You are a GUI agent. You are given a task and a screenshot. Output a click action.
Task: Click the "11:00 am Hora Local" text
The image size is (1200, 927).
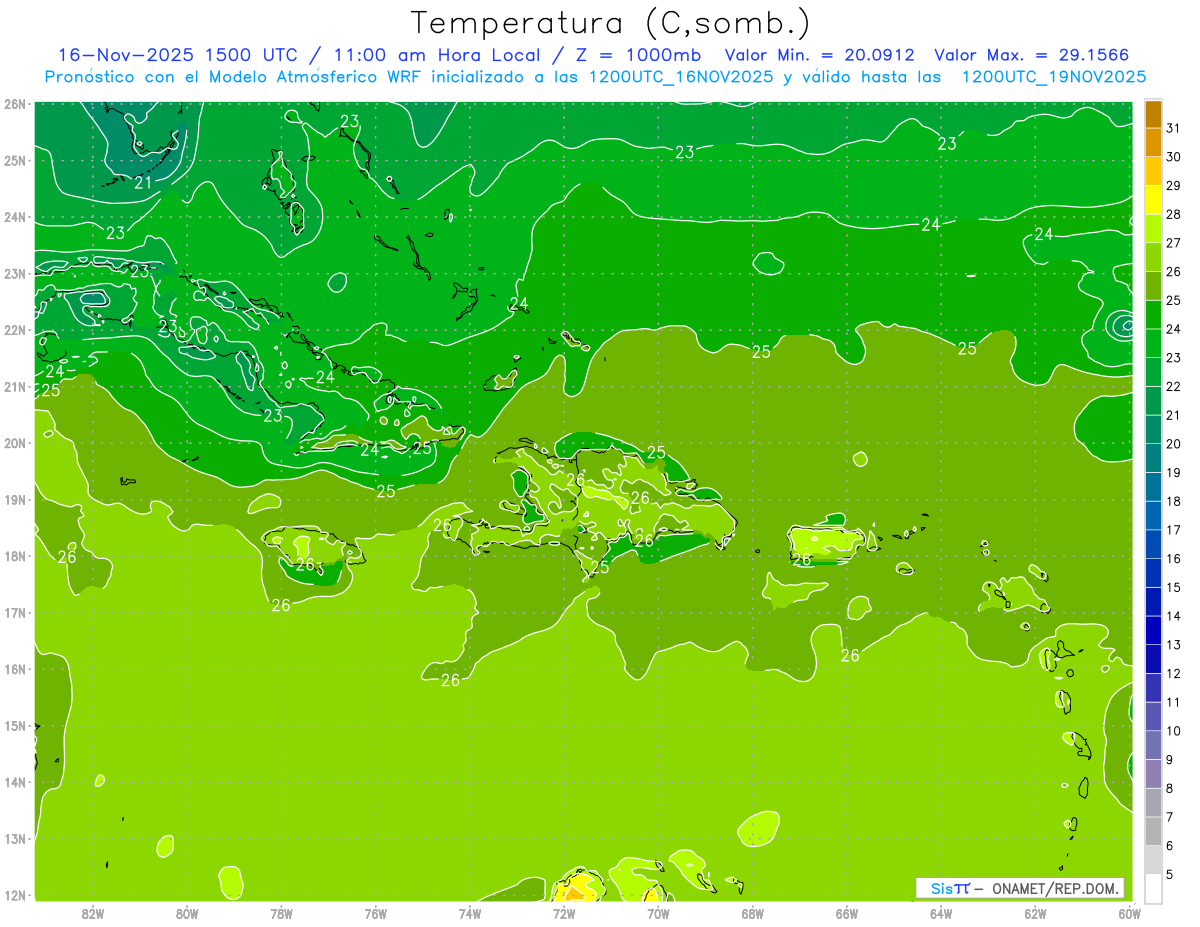tap(440, 55)
